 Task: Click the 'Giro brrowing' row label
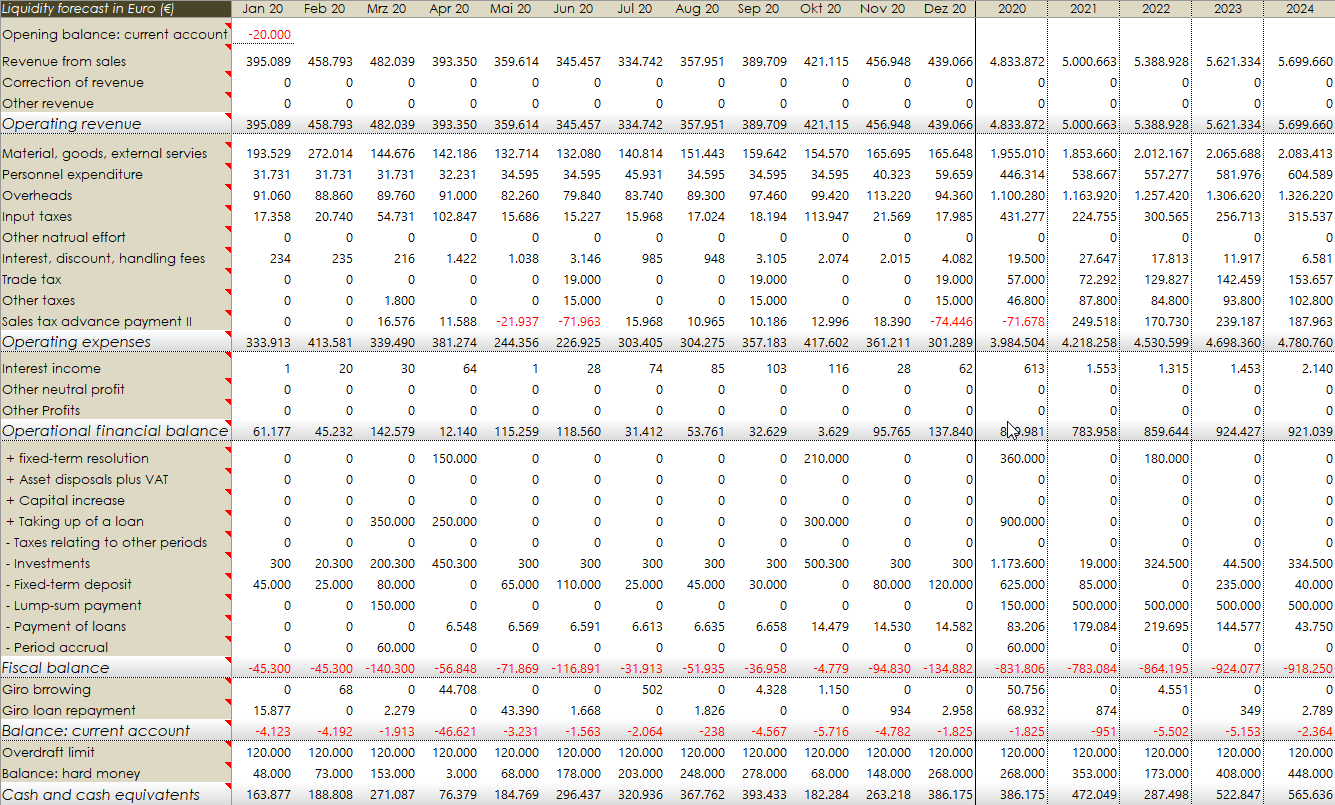pyautogui.click(x=46, y=690)
